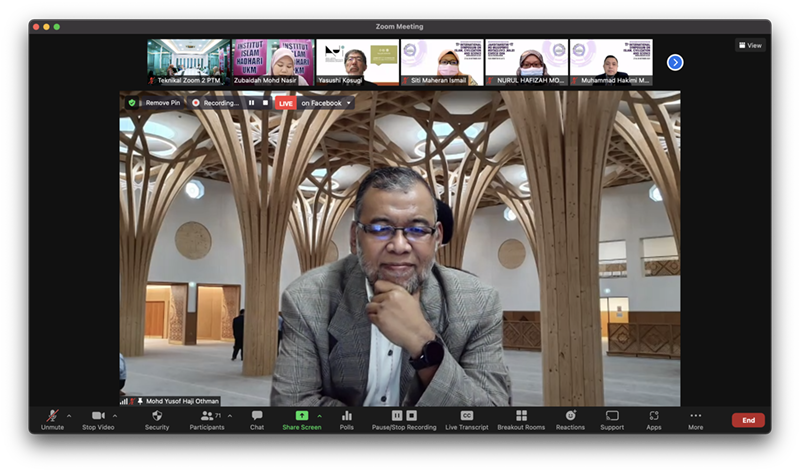Open the More menu

tap(695, 416)
